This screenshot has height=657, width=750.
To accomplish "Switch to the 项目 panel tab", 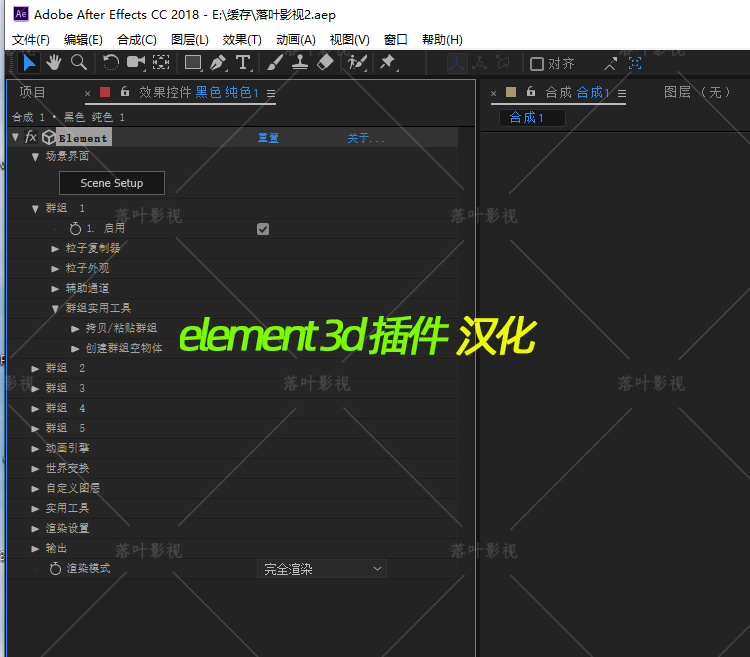I will point(33,92).
